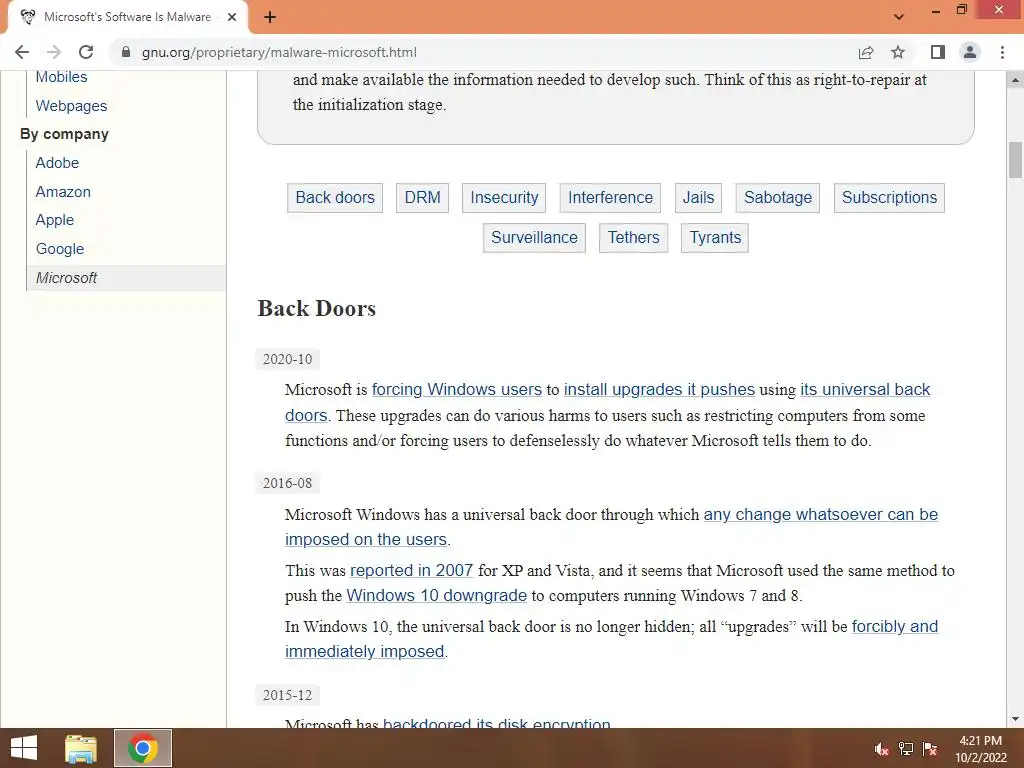Viewport: 1024px width, 768px height.
Task: Open the Mobiles sidebar link
Action: (61, 77)
